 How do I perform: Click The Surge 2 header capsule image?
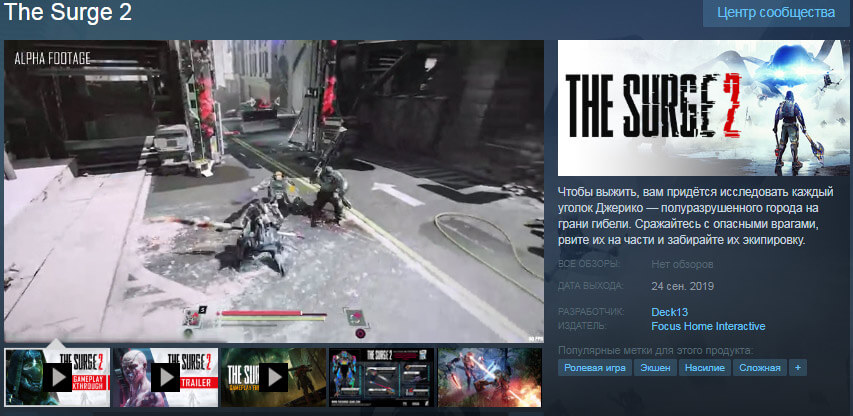tap(703, 108)
